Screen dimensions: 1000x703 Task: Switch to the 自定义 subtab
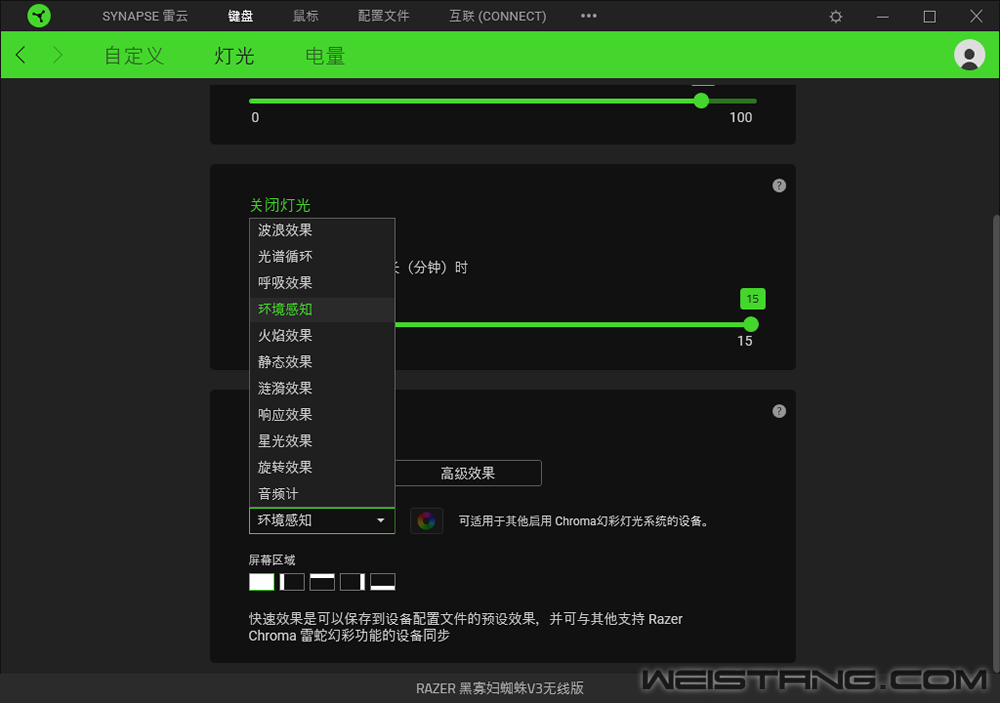click(x=134, y=56)
